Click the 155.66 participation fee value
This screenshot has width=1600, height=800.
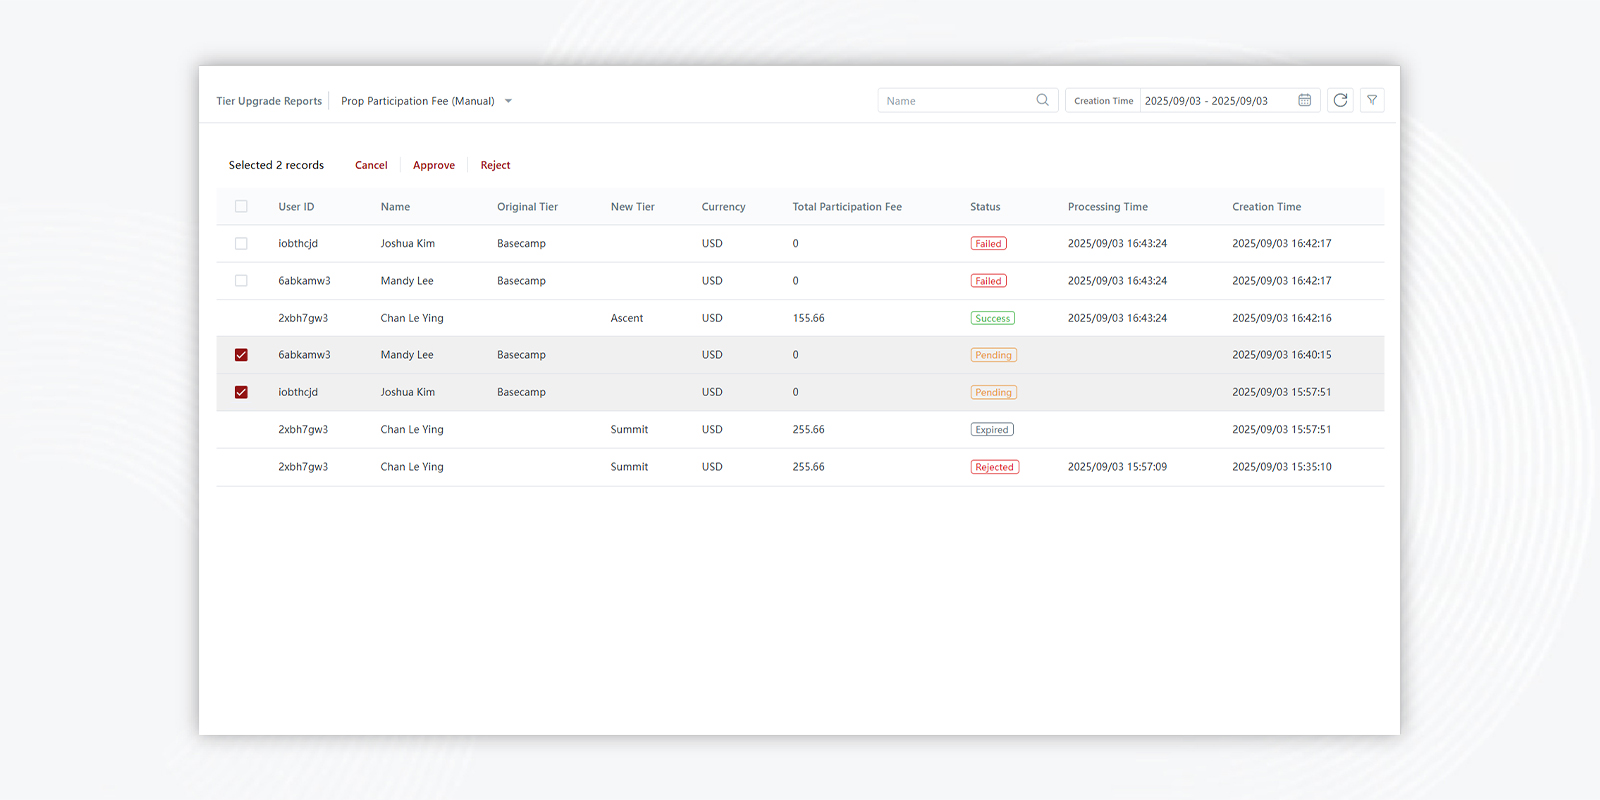click(x=809, y=318)
